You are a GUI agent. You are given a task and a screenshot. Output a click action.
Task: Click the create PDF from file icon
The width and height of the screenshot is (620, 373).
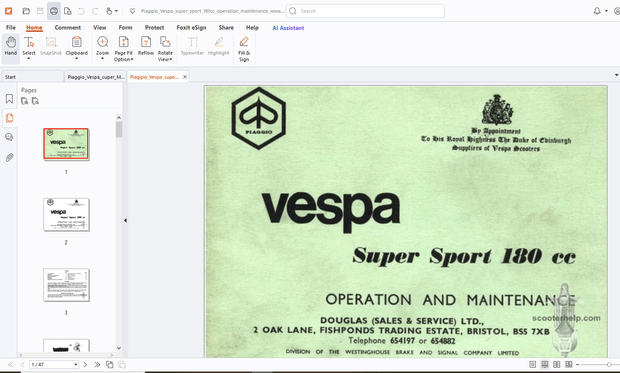[68, 11]
